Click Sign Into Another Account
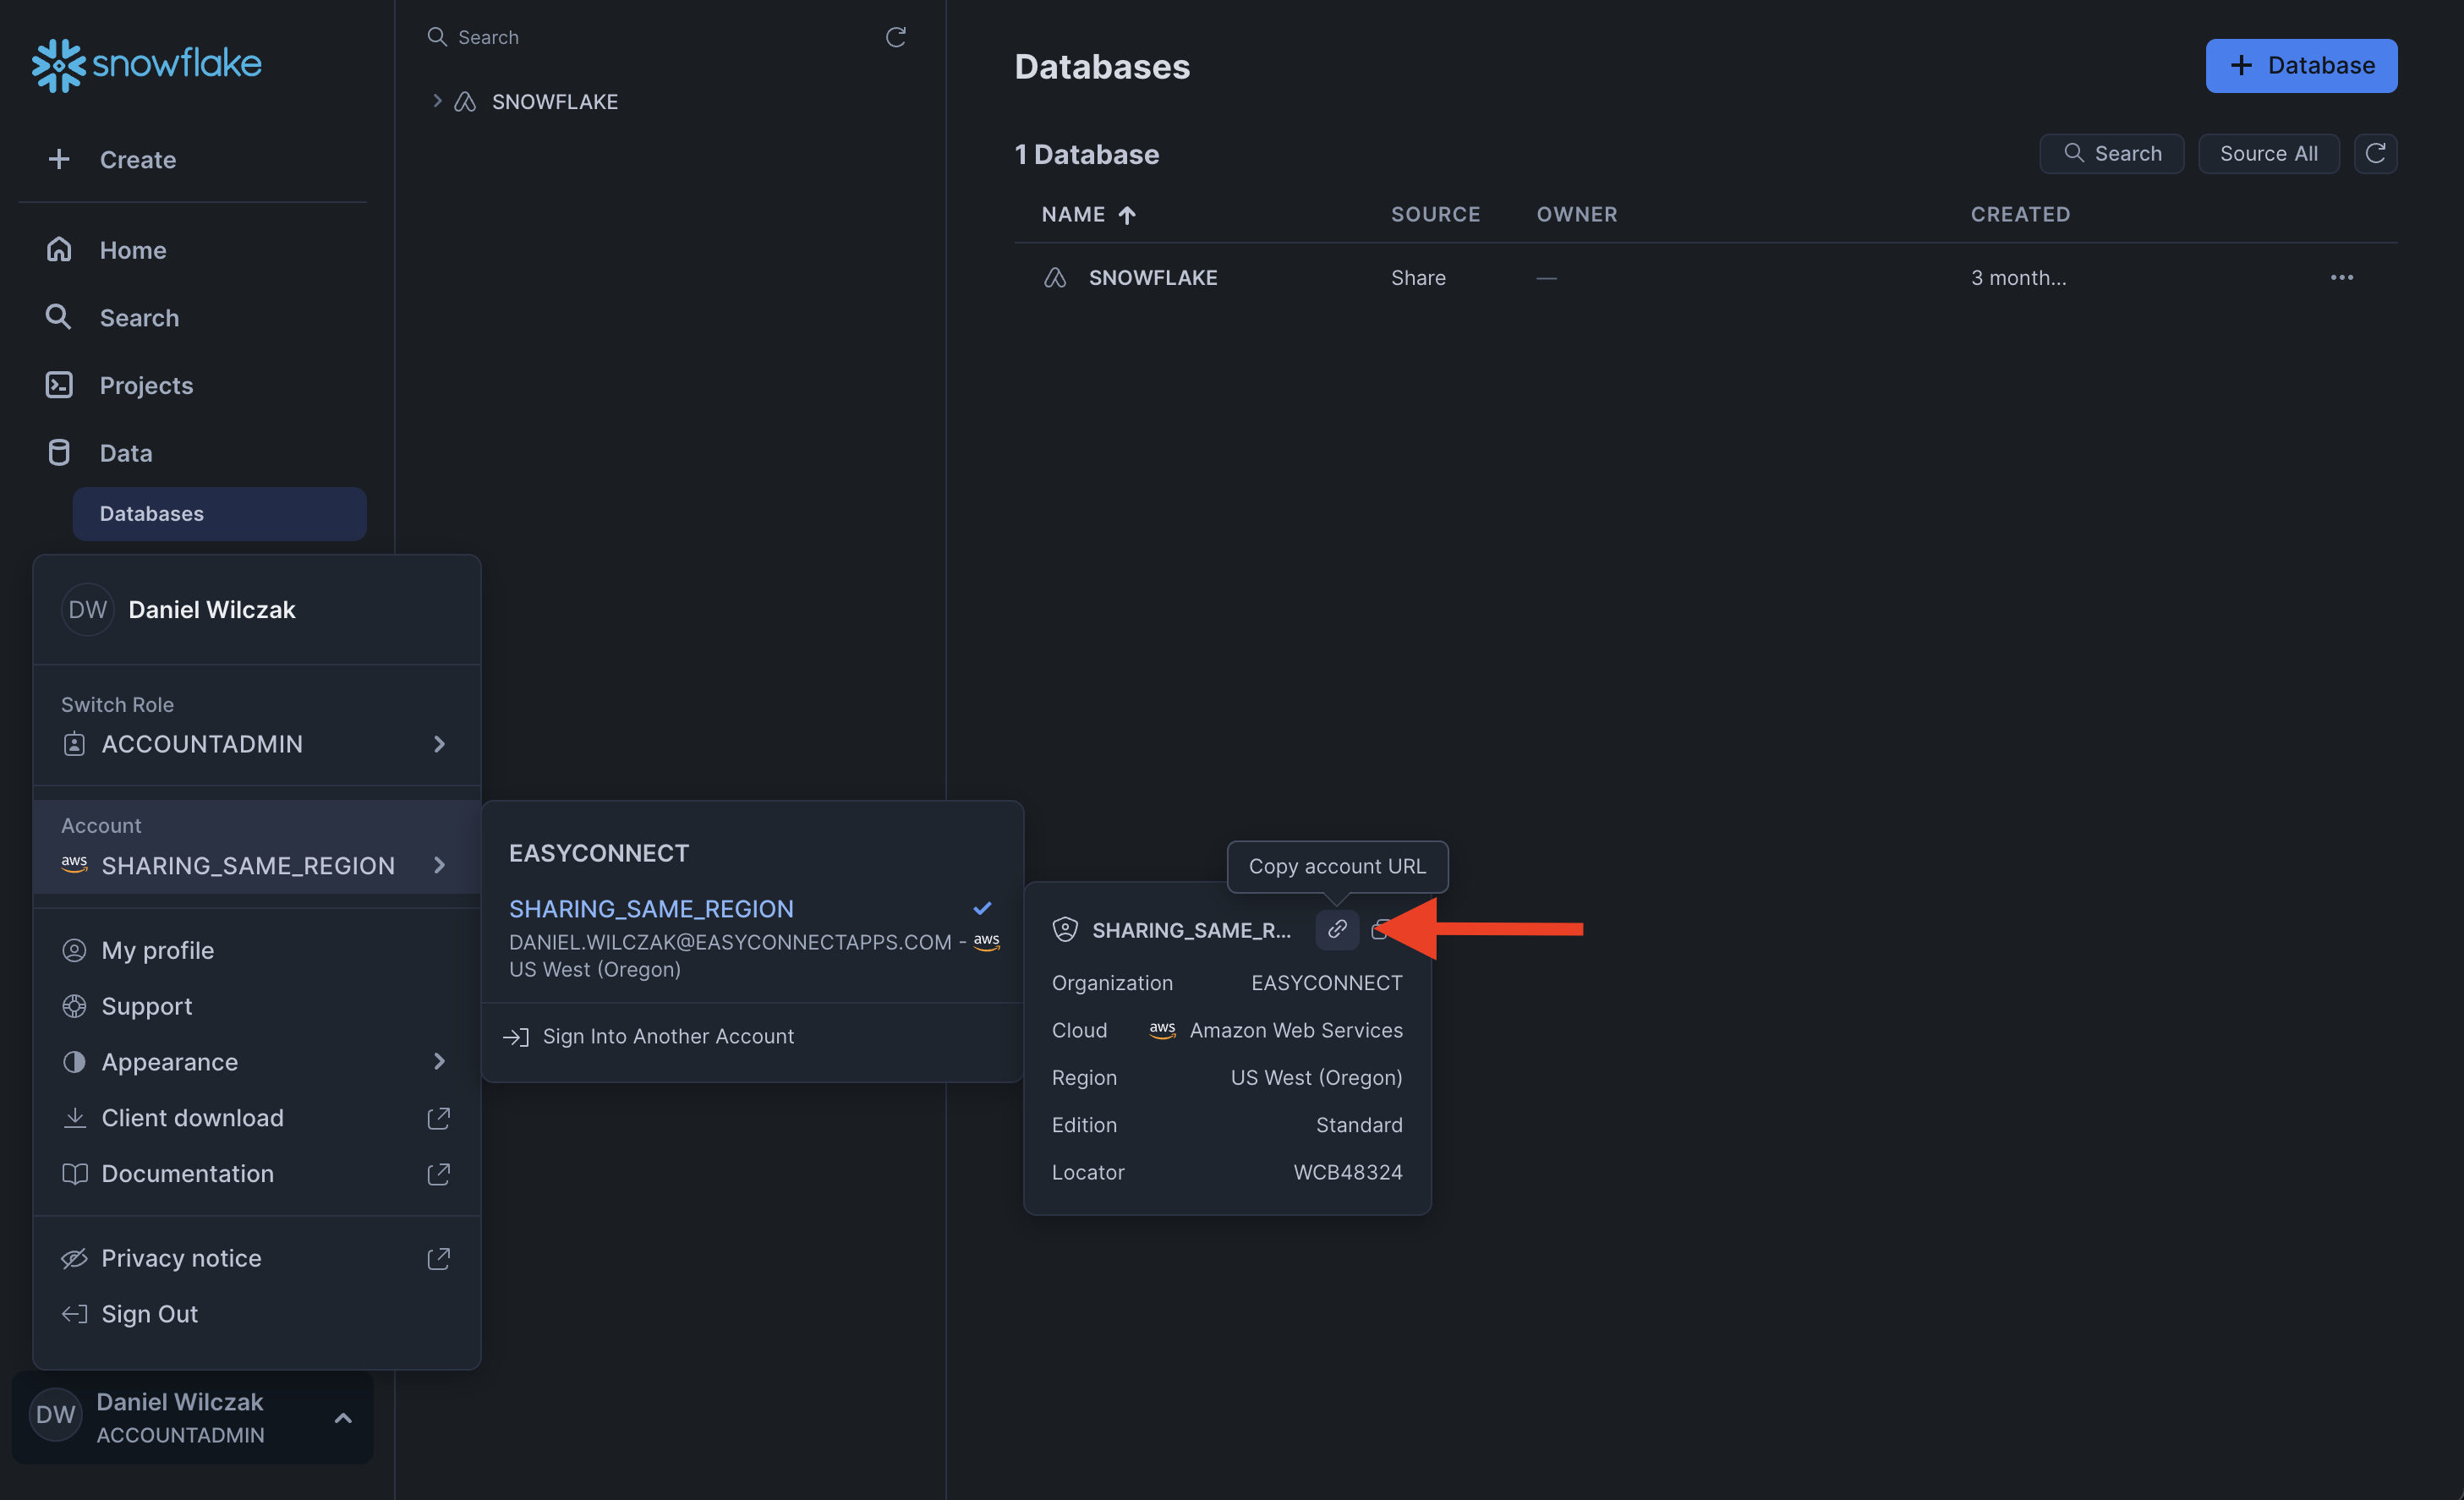2464x1500 pixels. [648, 1037]
